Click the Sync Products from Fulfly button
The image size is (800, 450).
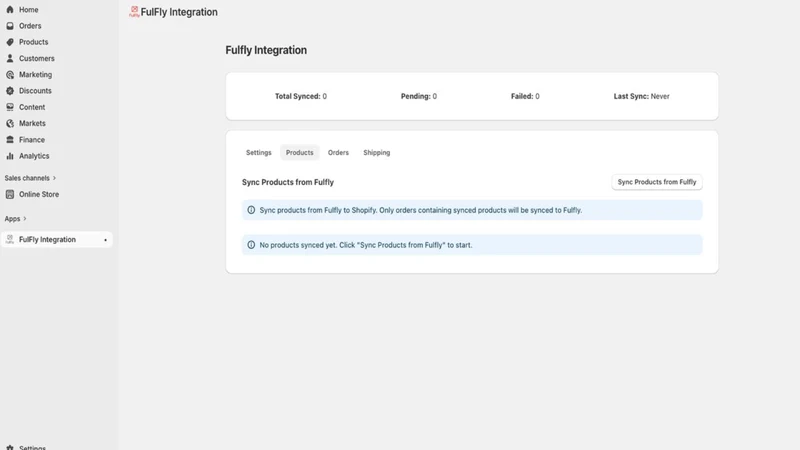point(657,182)
